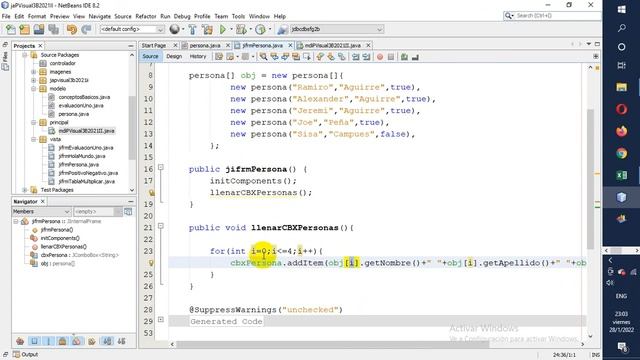Click the New File toolbar icon
640x360 pixels.
11,29
